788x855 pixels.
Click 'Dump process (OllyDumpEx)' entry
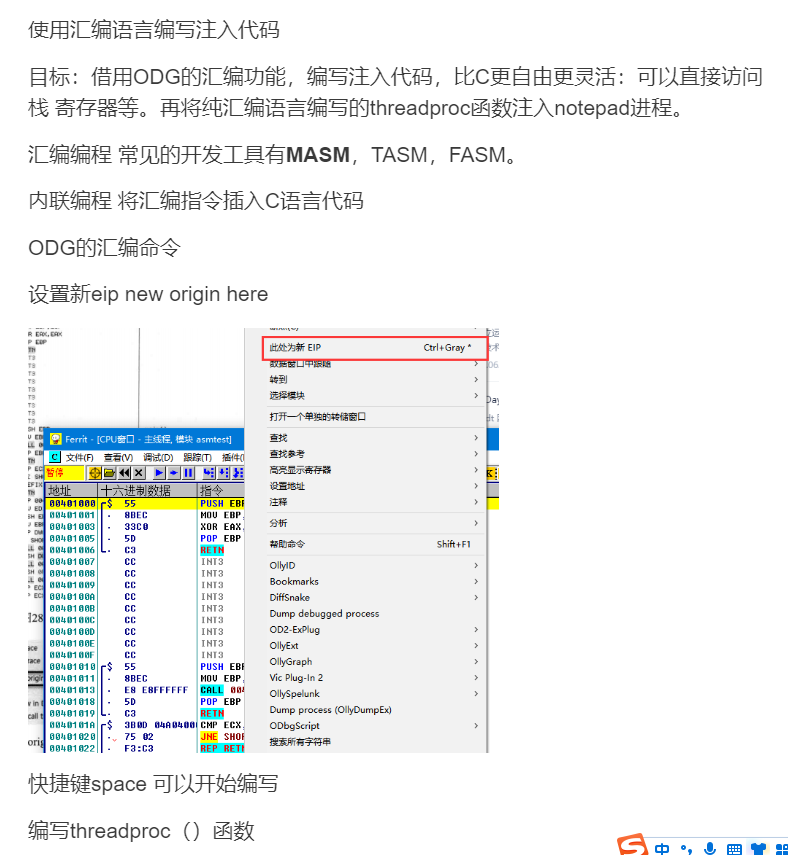330,709
